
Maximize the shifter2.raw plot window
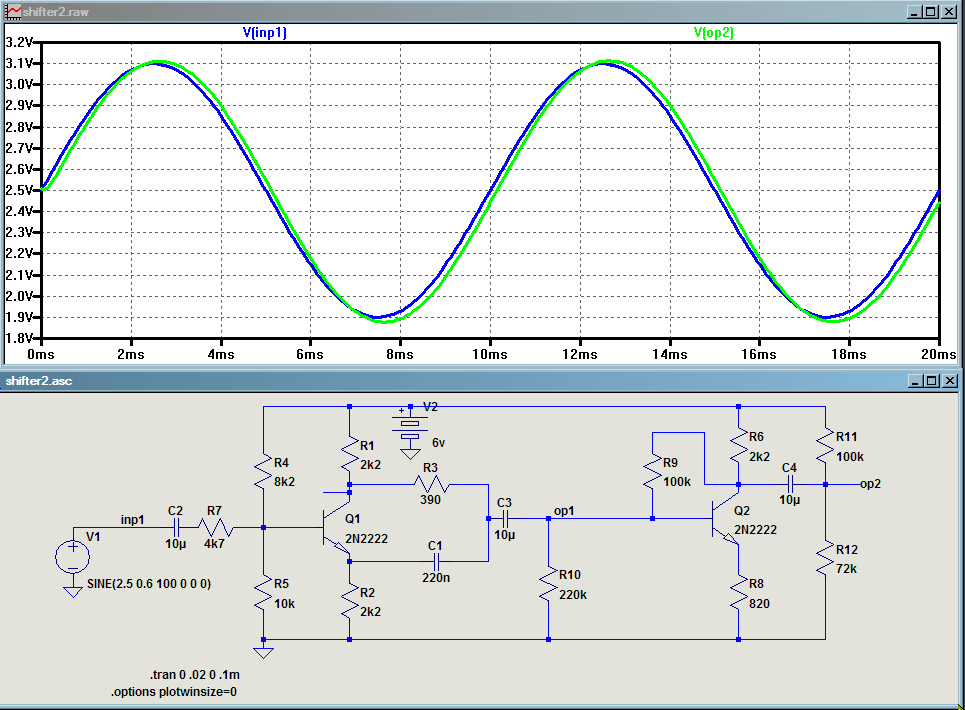pyautogui.click(x=932, y=12)
